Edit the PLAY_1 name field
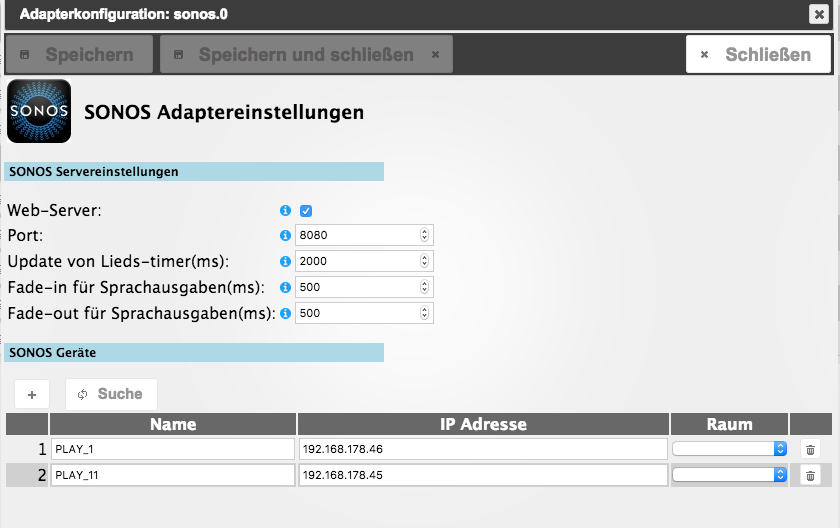The height and width of the screenshot is (528, 840). [x=172, y=449]
